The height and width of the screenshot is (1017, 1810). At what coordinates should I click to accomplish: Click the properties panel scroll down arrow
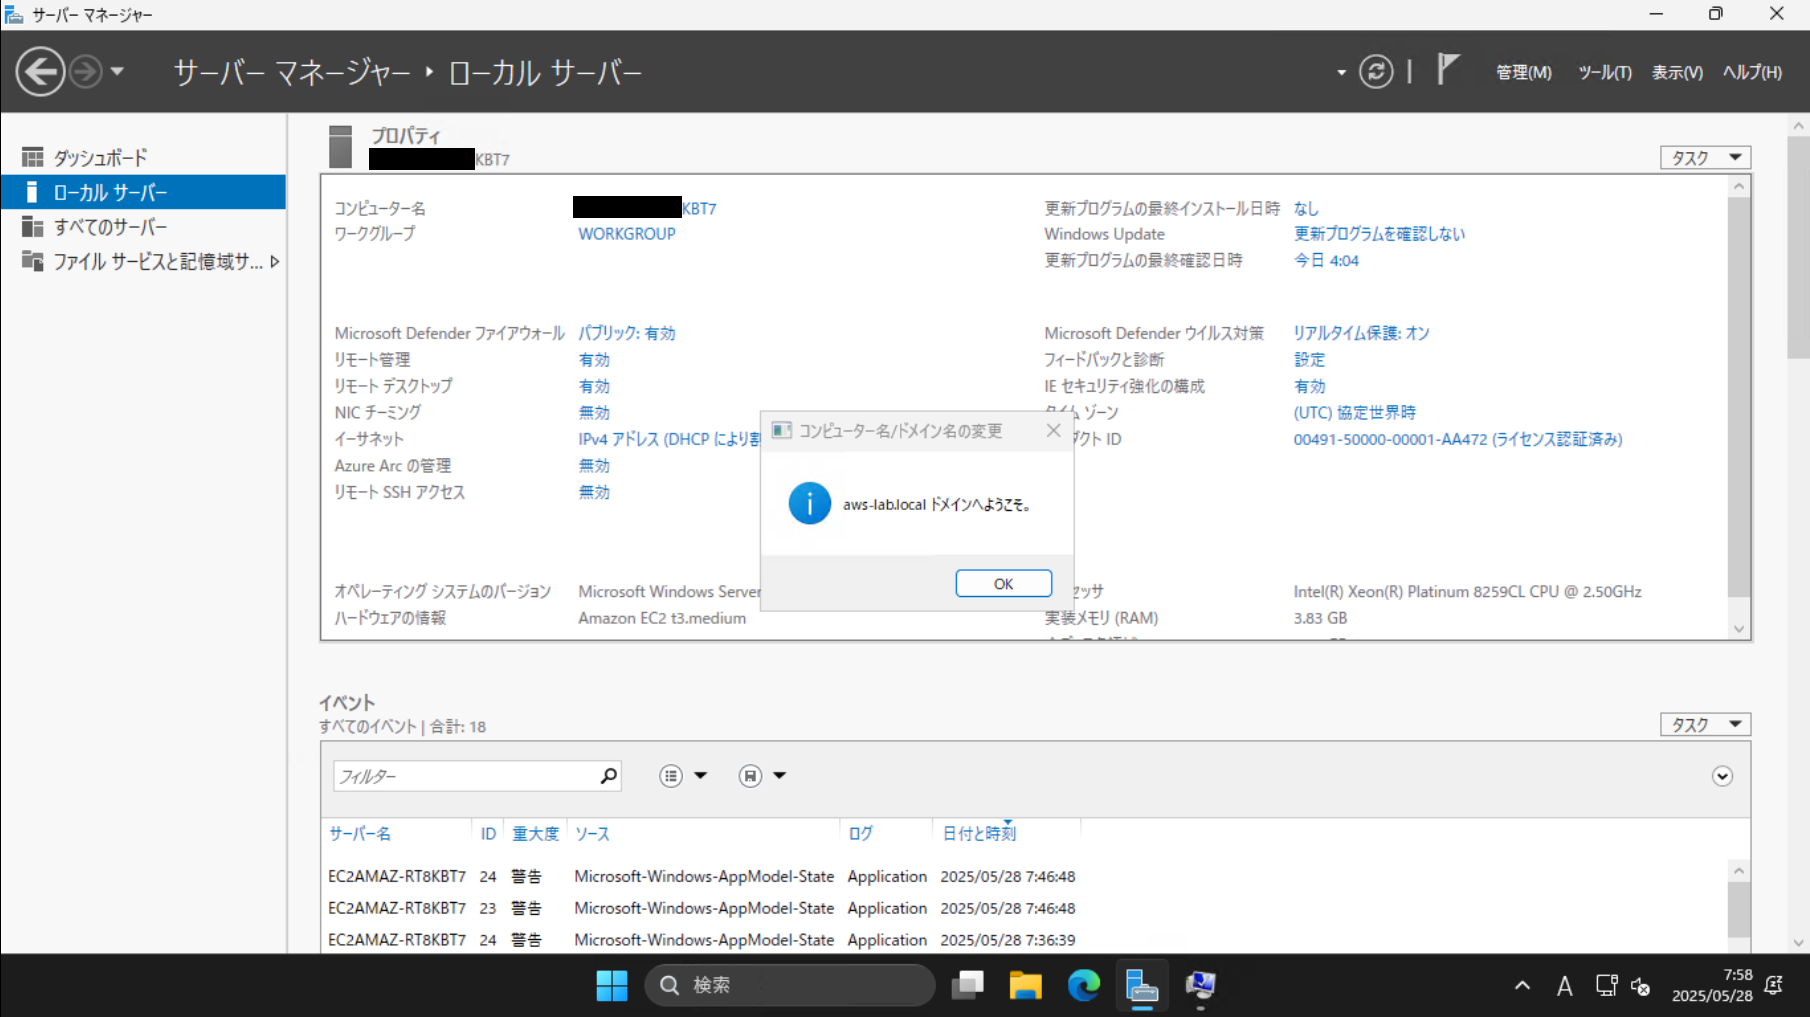click(x=1739, y=629)
